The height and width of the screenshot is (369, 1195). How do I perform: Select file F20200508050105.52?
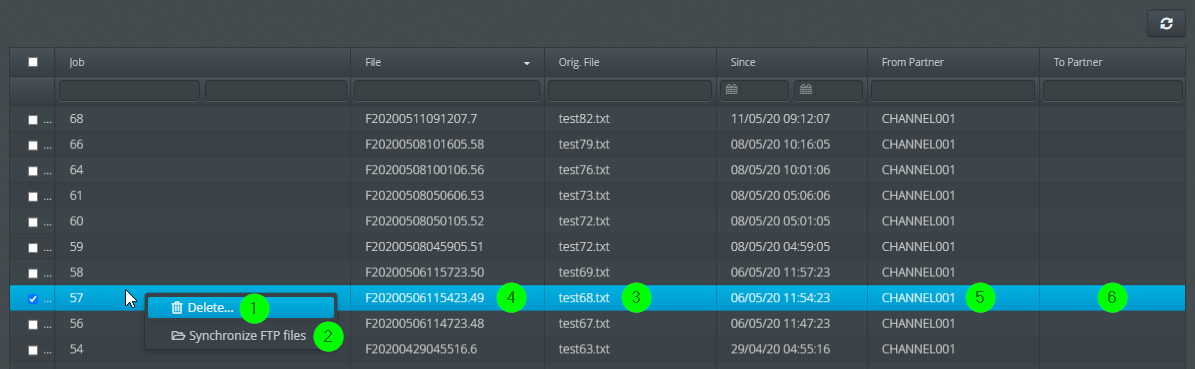tap(424, 221)
